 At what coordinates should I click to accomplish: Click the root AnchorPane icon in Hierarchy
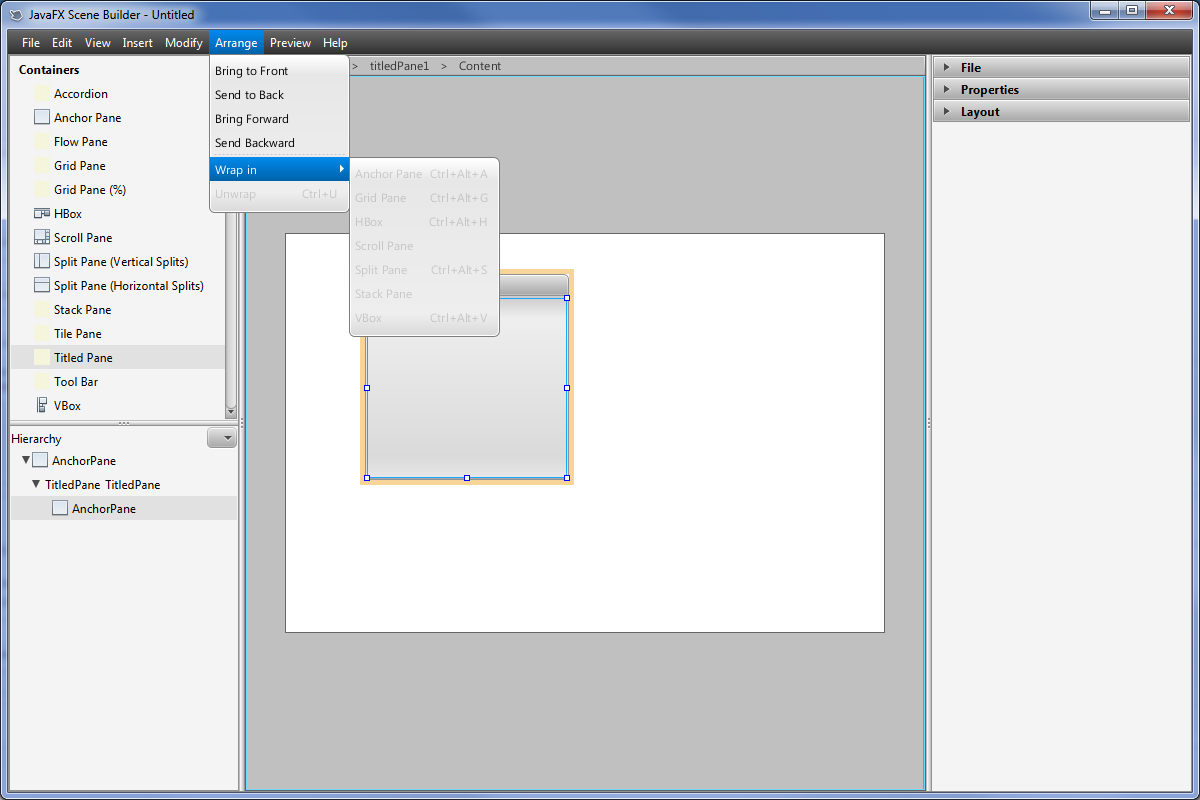[40, 461]
